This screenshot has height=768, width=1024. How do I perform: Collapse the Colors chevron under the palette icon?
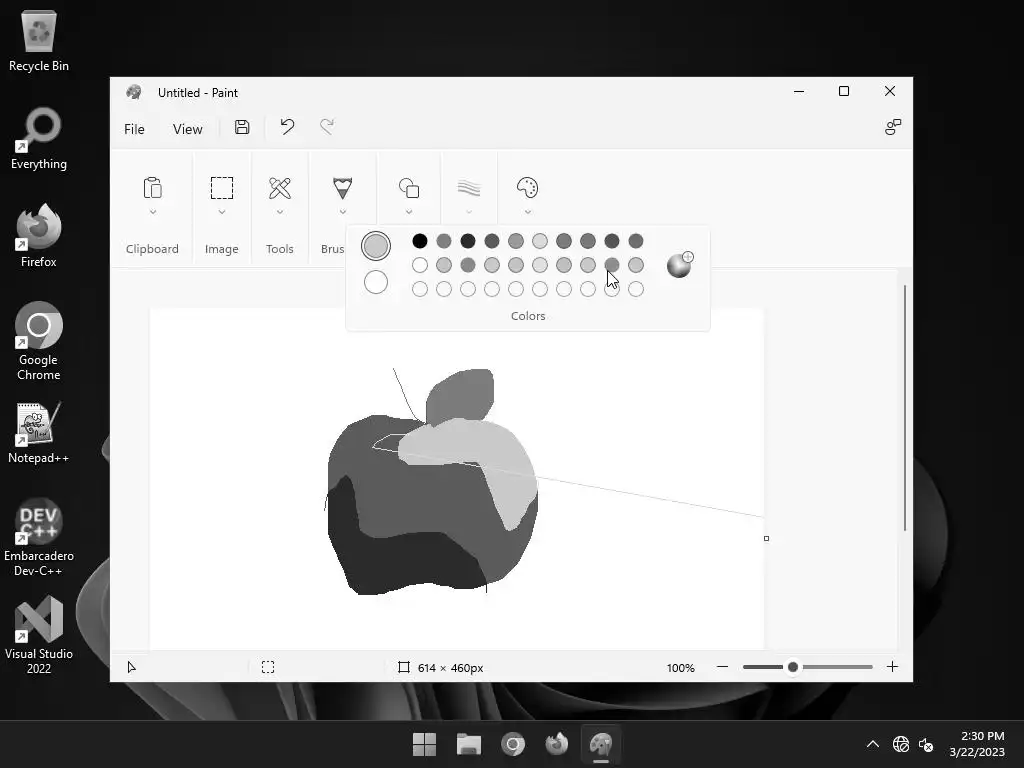[528, 212]
